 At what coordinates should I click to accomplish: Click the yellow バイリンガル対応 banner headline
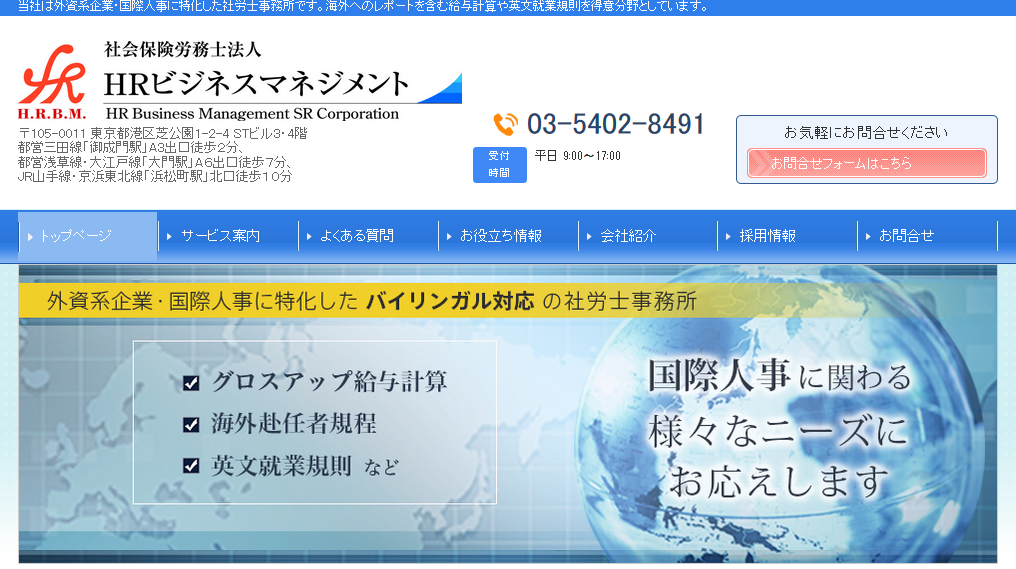(x=372, y=301)
